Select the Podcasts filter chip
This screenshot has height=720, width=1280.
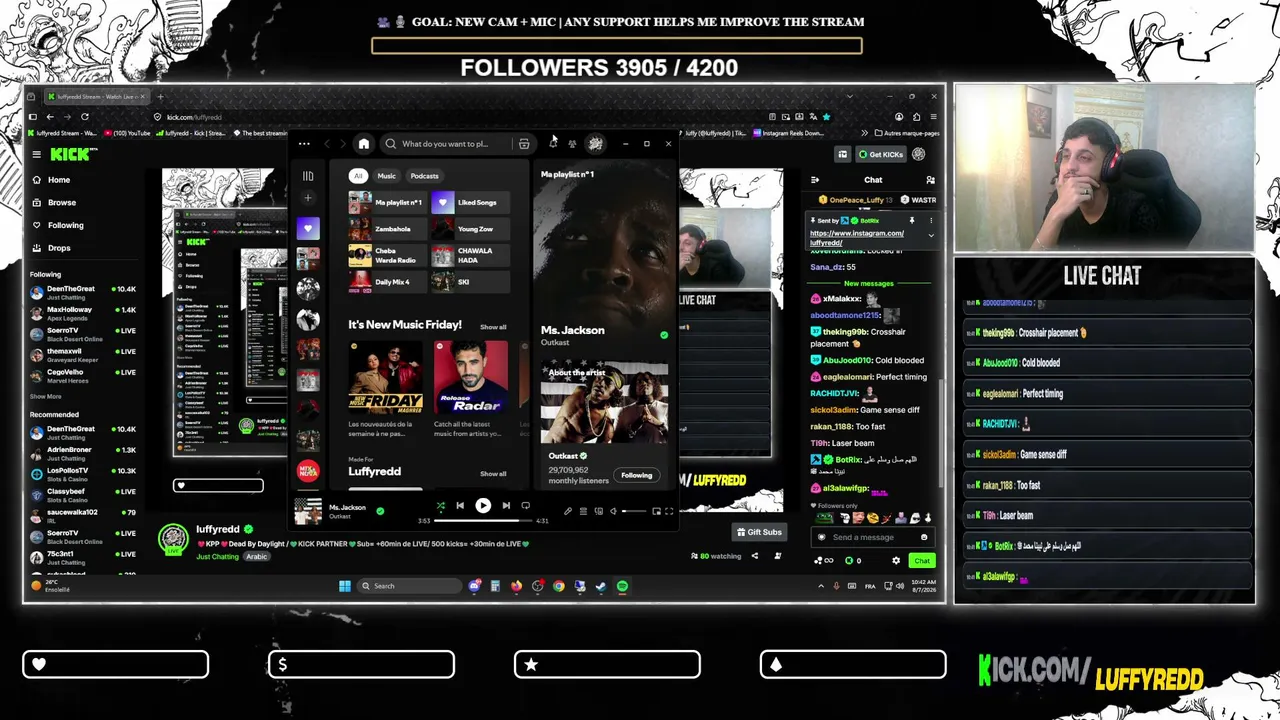(x=424, y=176)
